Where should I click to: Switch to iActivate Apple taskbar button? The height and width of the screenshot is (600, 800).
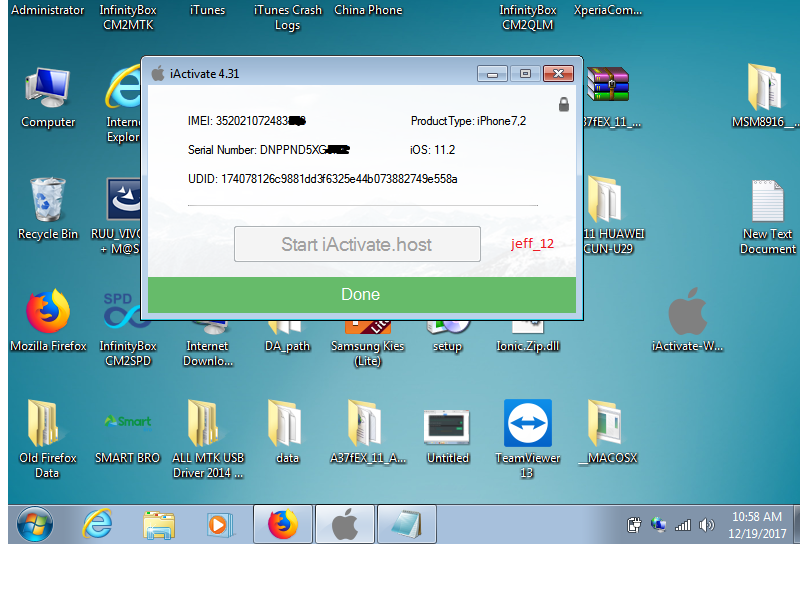[x=345, y=524]
